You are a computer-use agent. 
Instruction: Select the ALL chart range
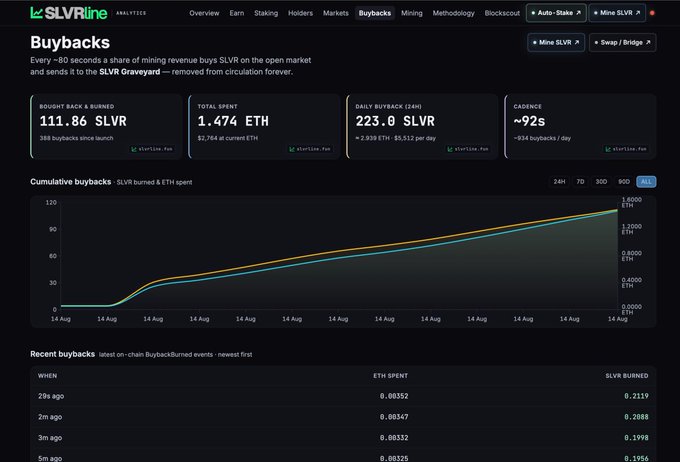(x=646, y=182)
